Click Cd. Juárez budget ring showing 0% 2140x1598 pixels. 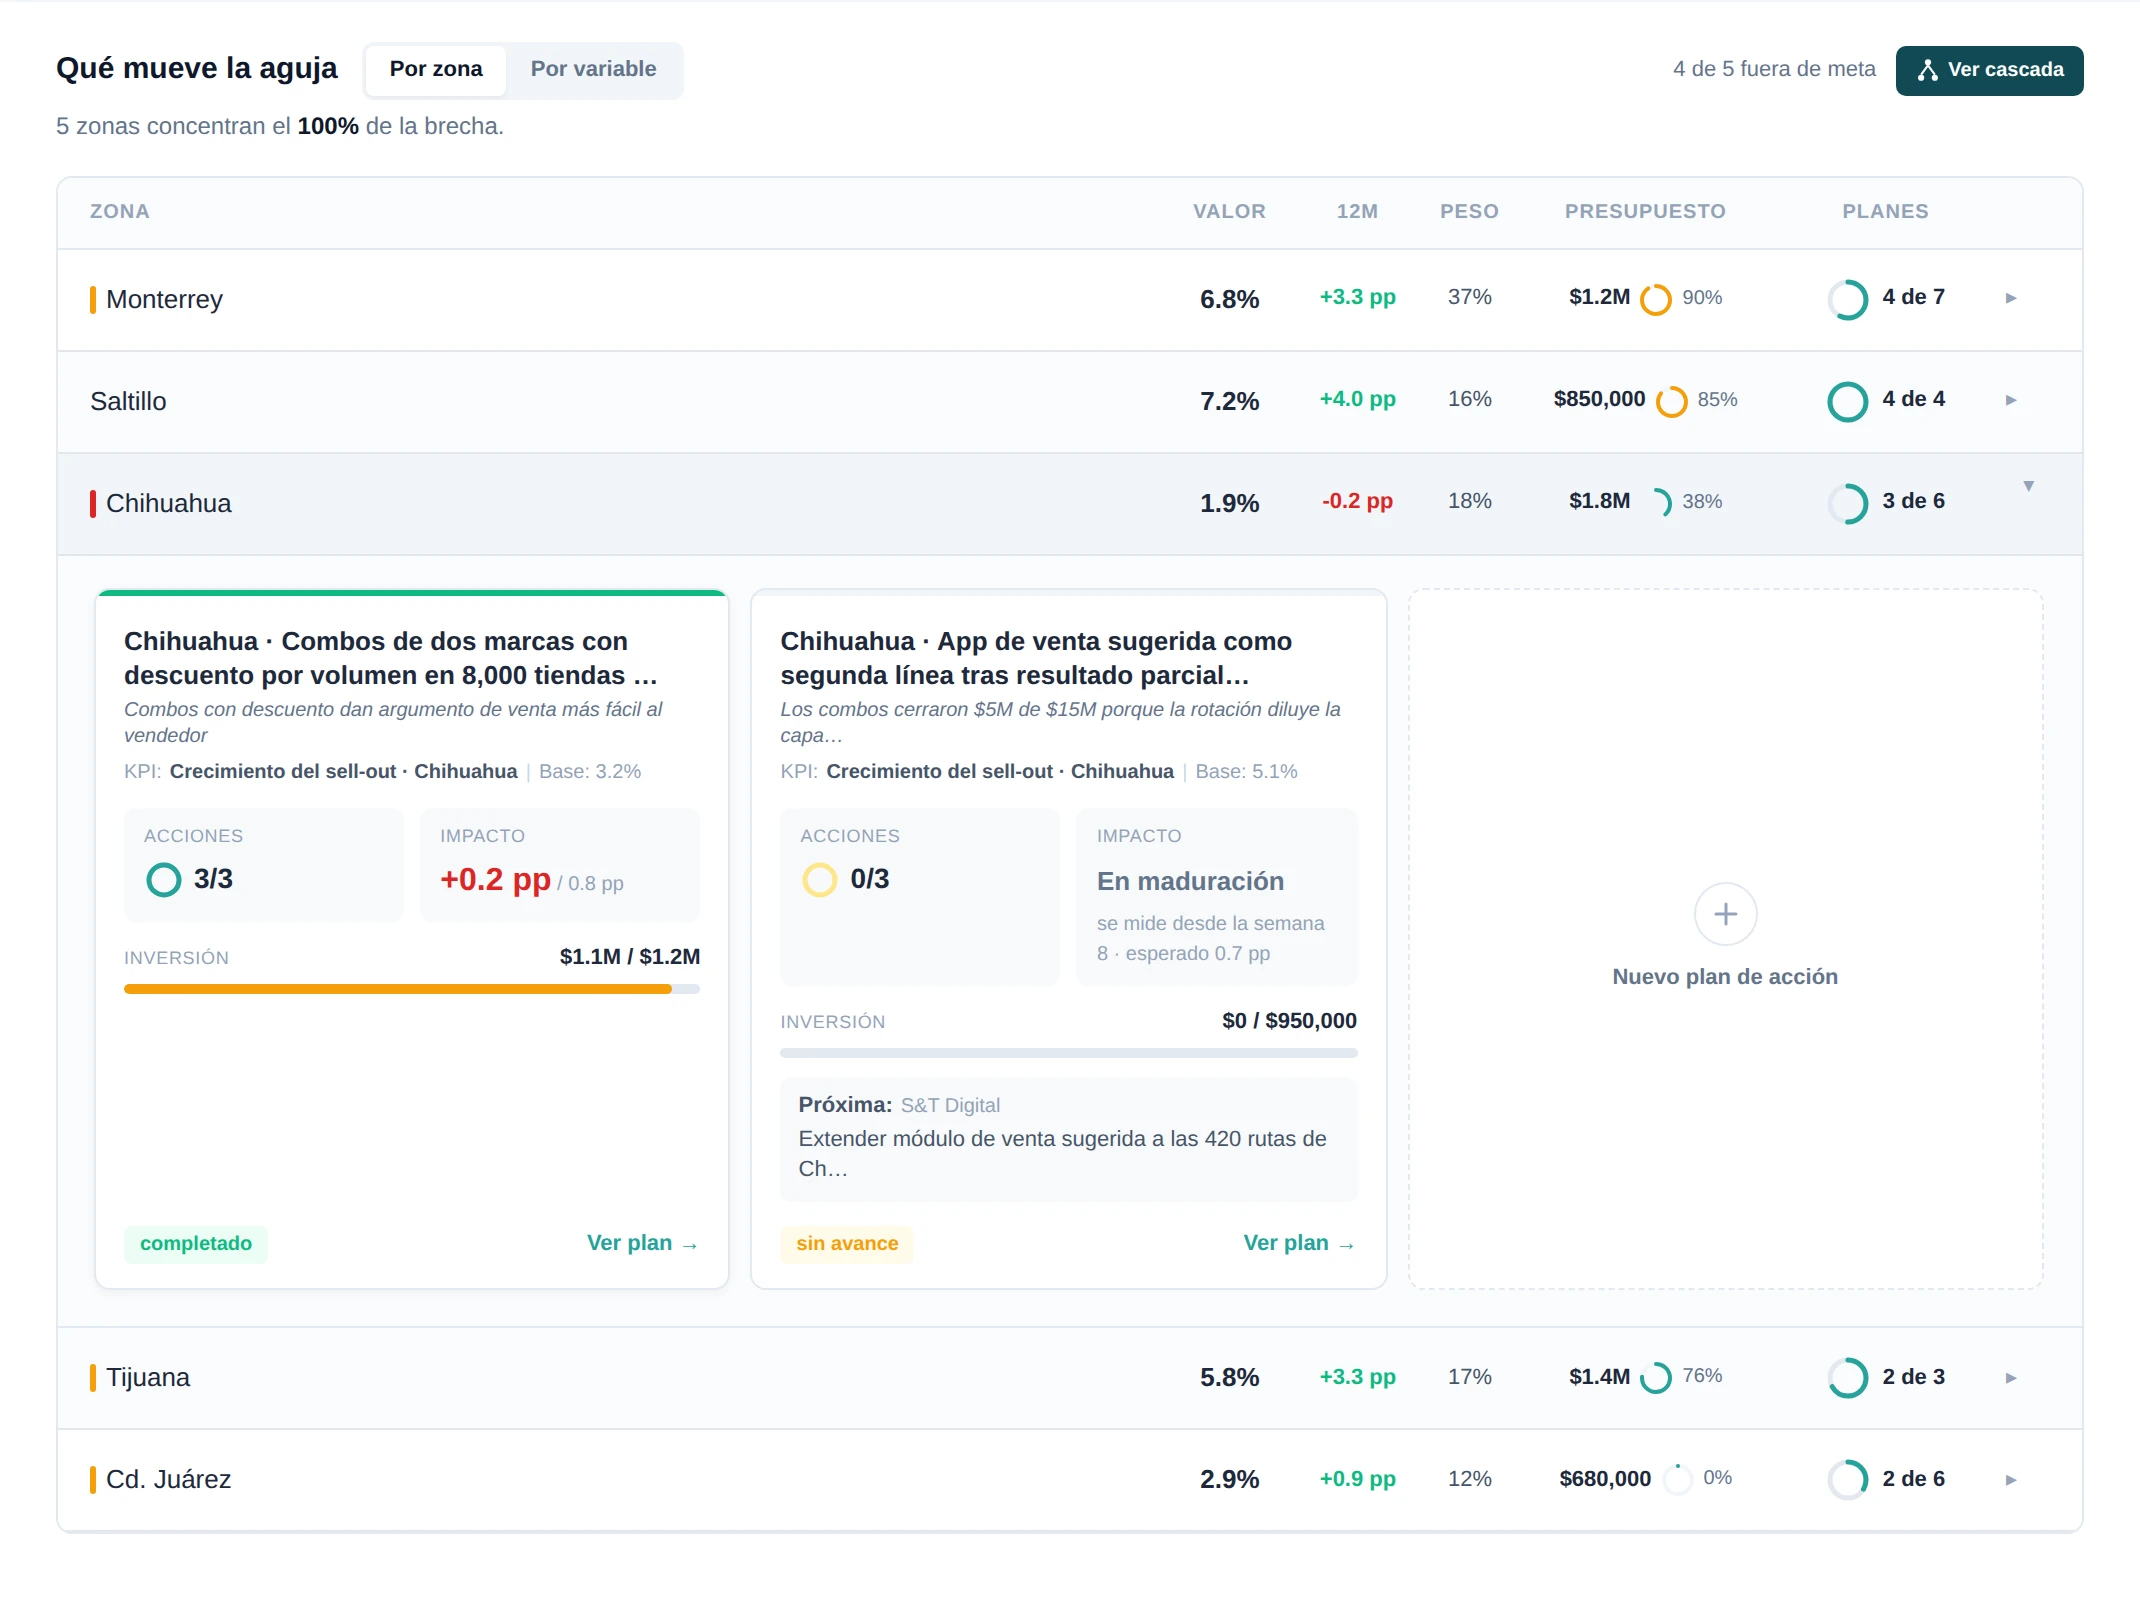(x=1677, y=1479)
